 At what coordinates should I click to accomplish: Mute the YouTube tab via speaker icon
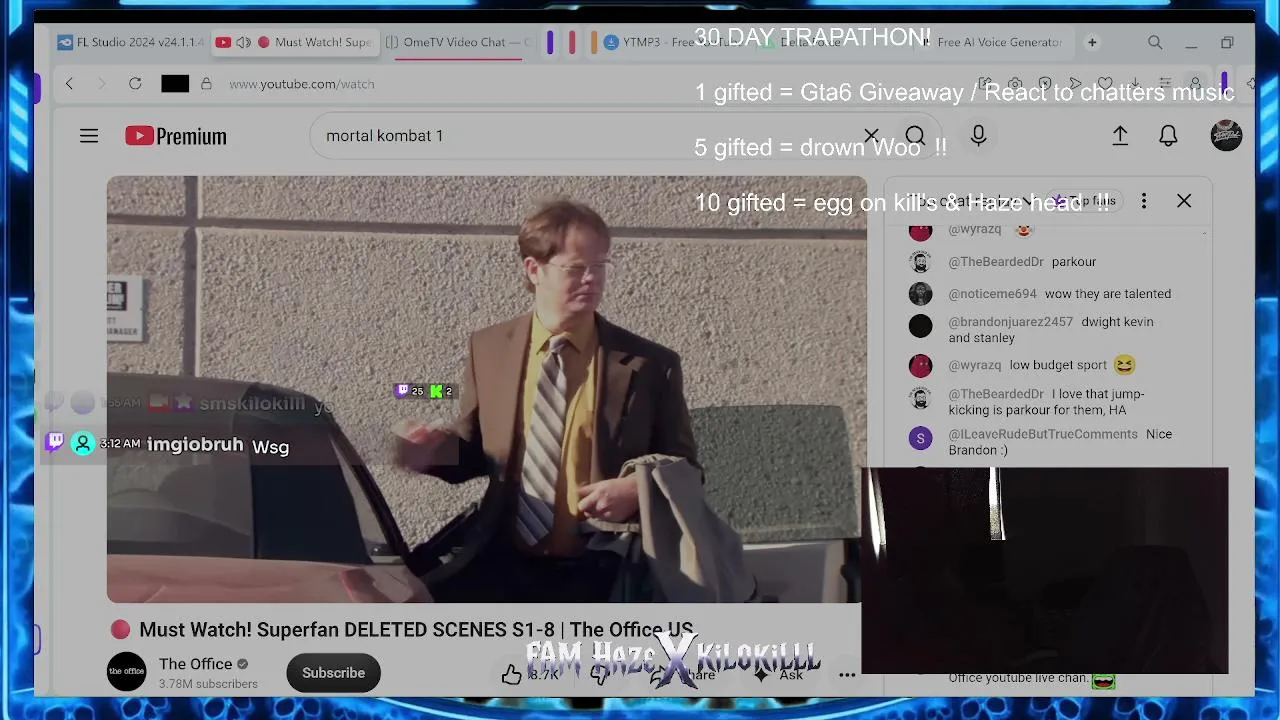click(x=243, y=43)
